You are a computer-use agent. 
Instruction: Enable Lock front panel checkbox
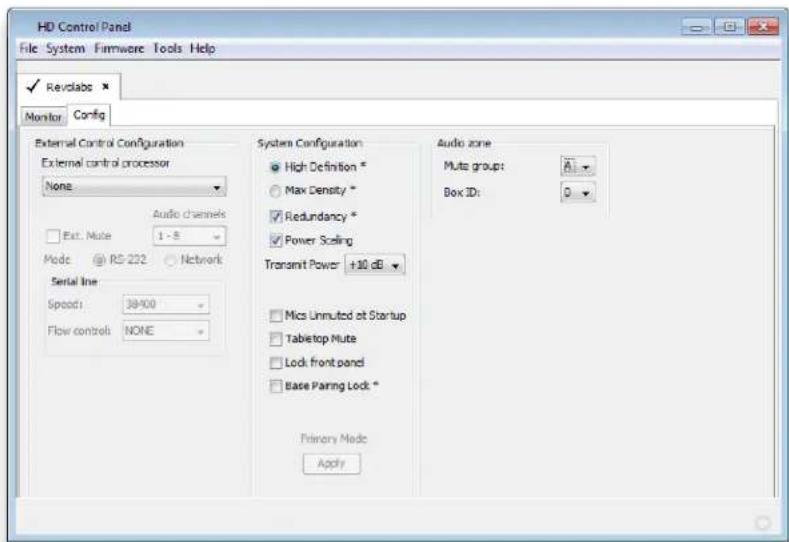point(276,362)
